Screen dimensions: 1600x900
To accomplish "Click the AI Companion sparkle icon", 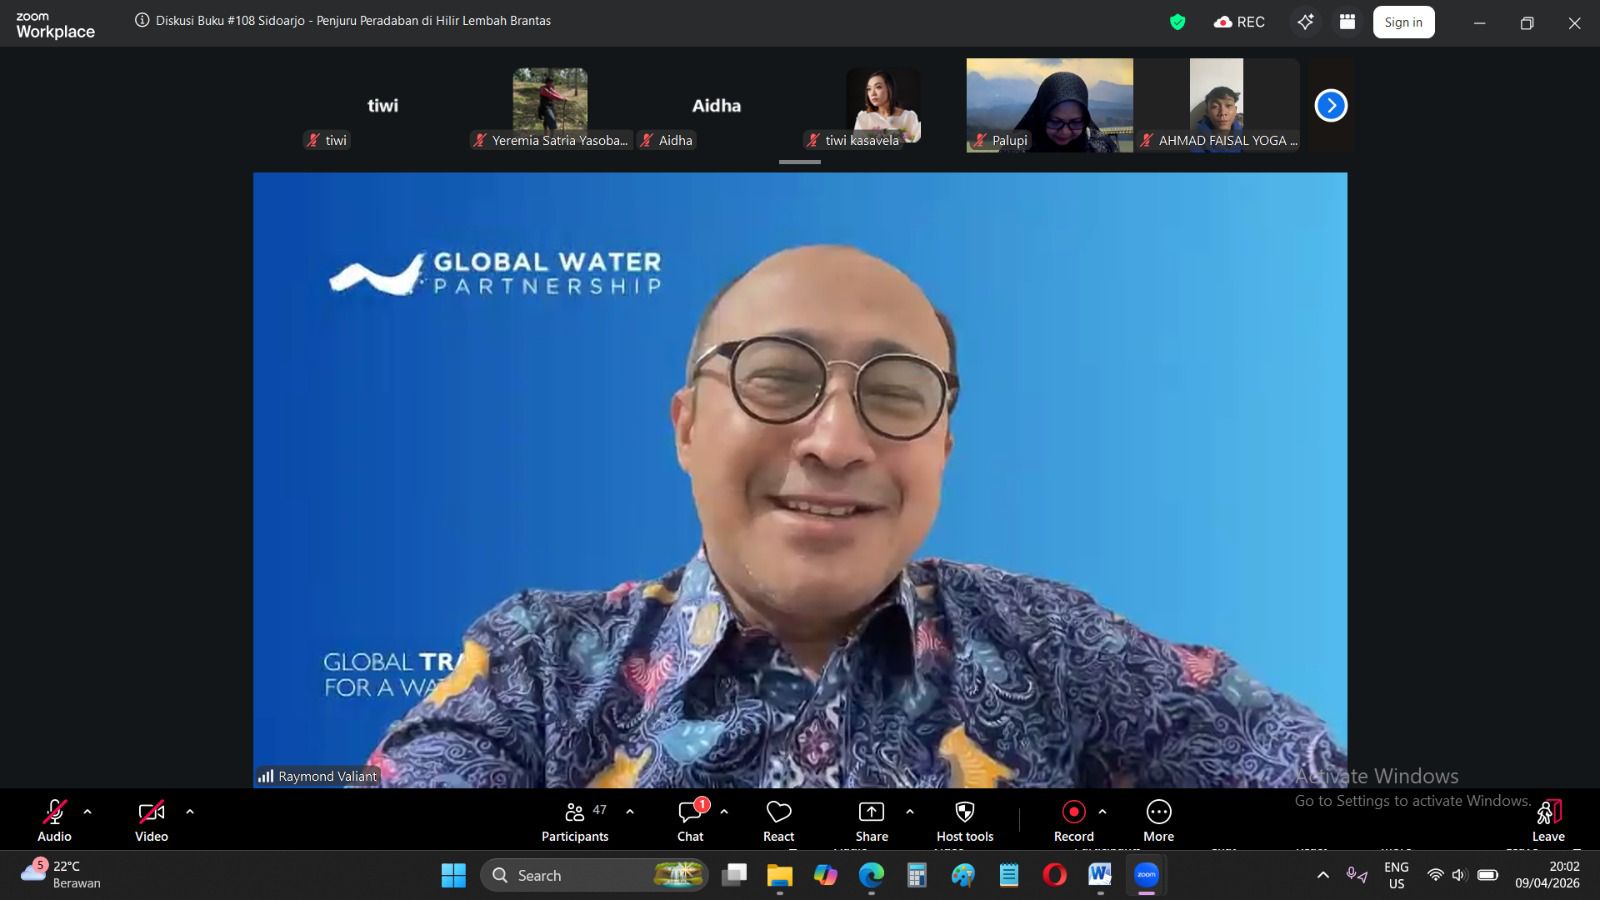I will pos(1305,22).
